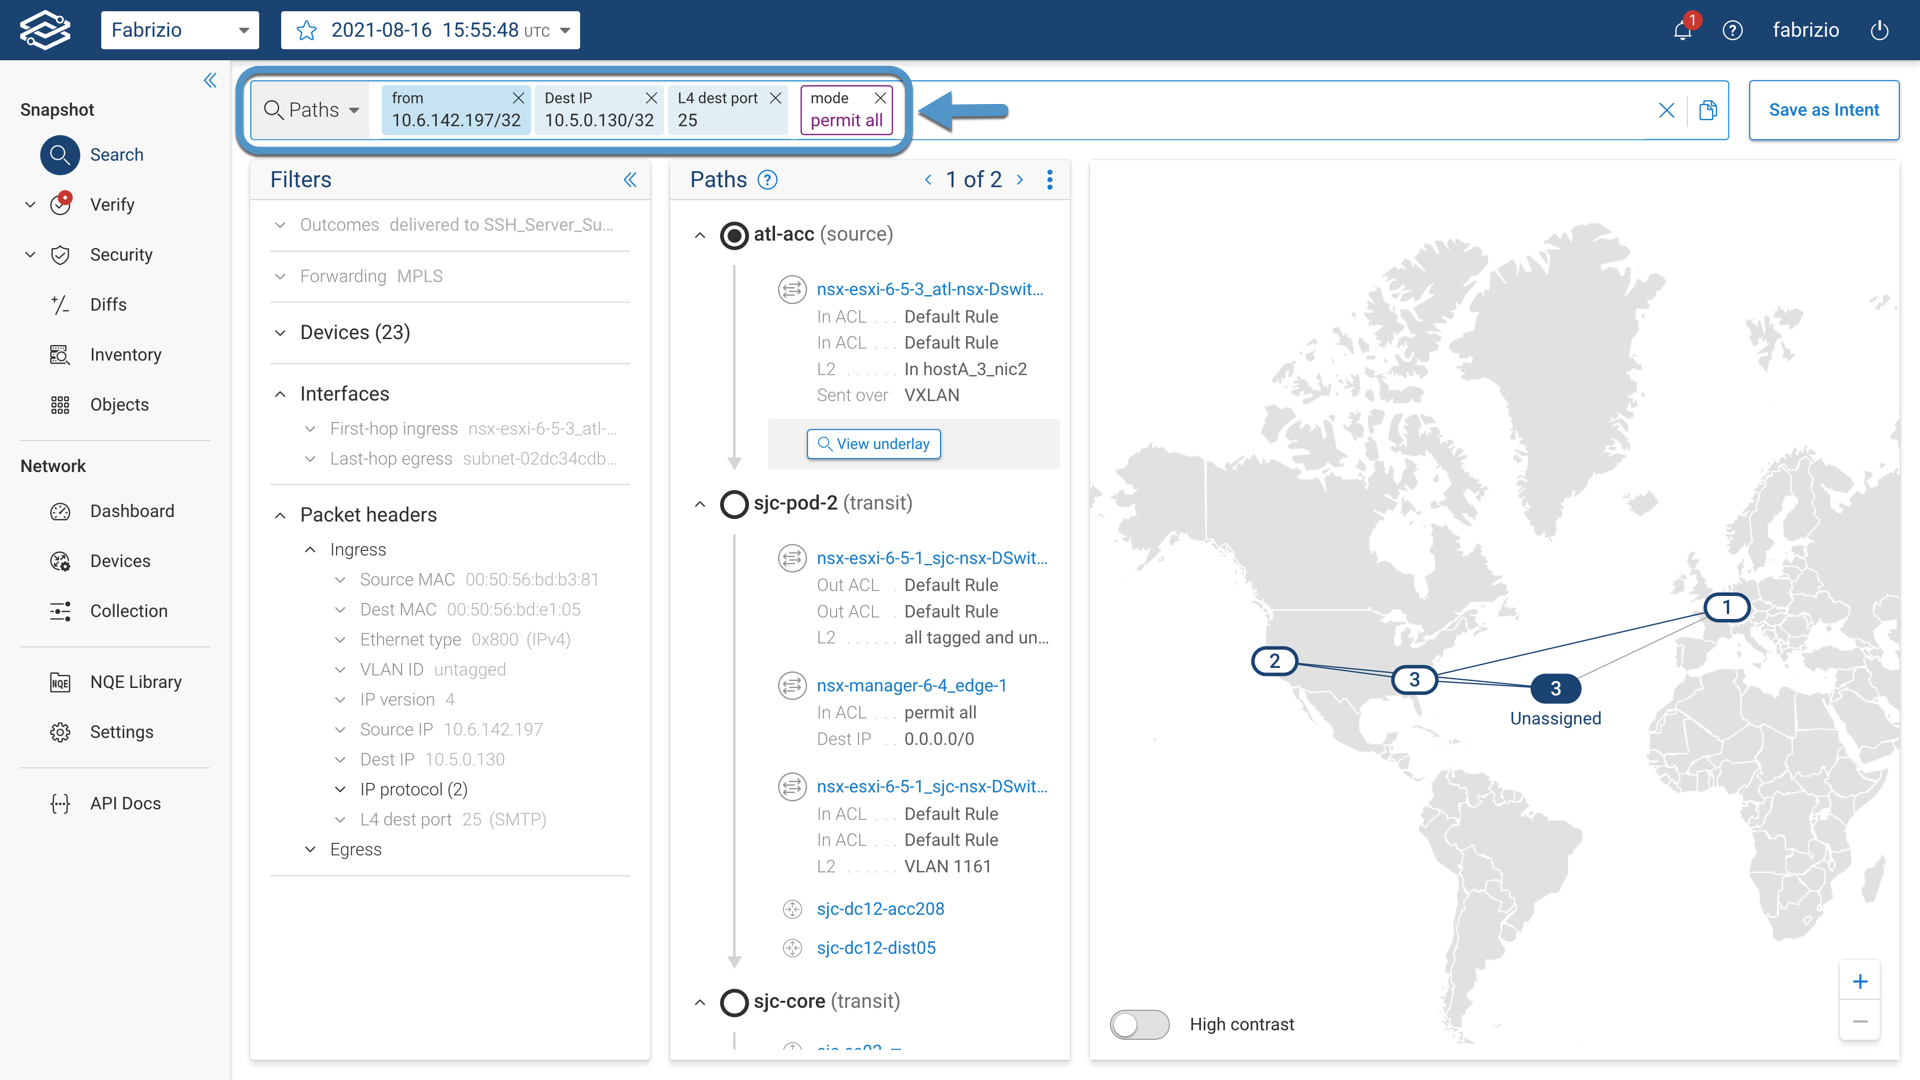Open NQE Library in sidebar
Image resolution: width=1920 pixels, height=1080 pixels.
135,682
